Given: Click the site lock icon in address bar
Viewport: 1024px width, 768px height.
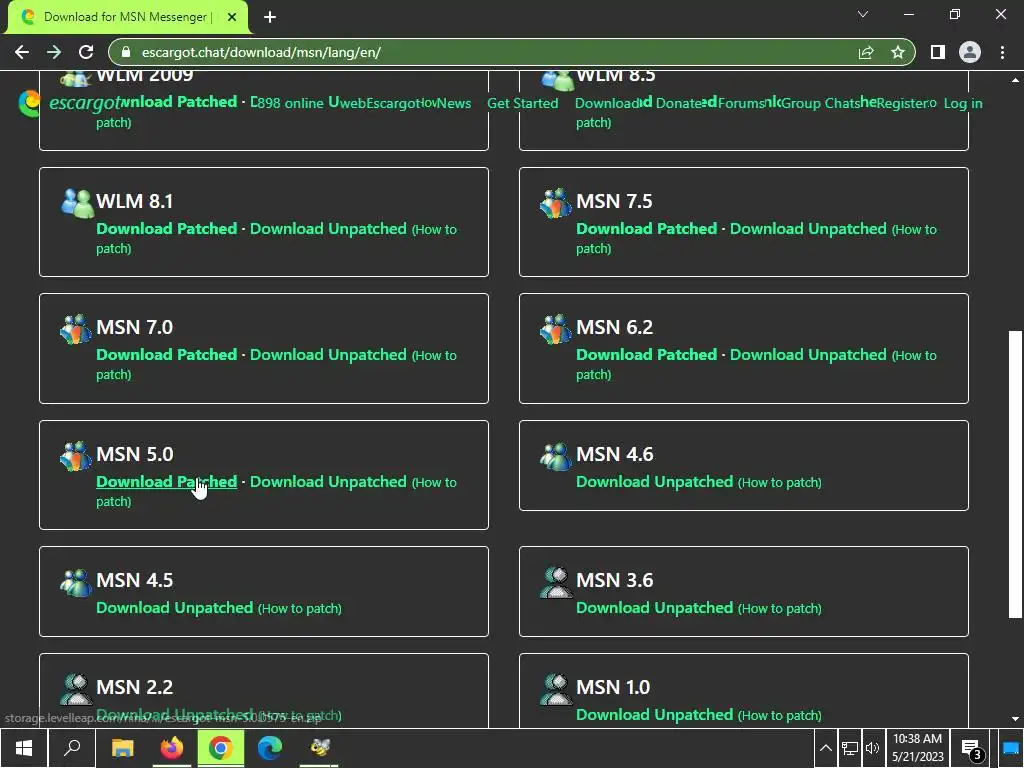Looking at the screenshot, I should pos(127,52).
